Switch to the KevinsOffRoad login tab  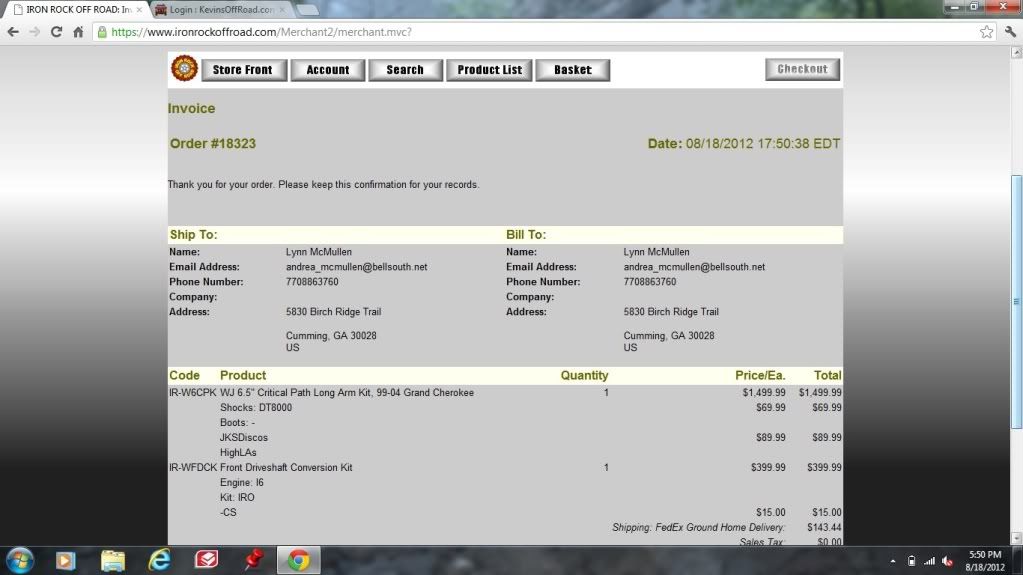coord(221,10)
